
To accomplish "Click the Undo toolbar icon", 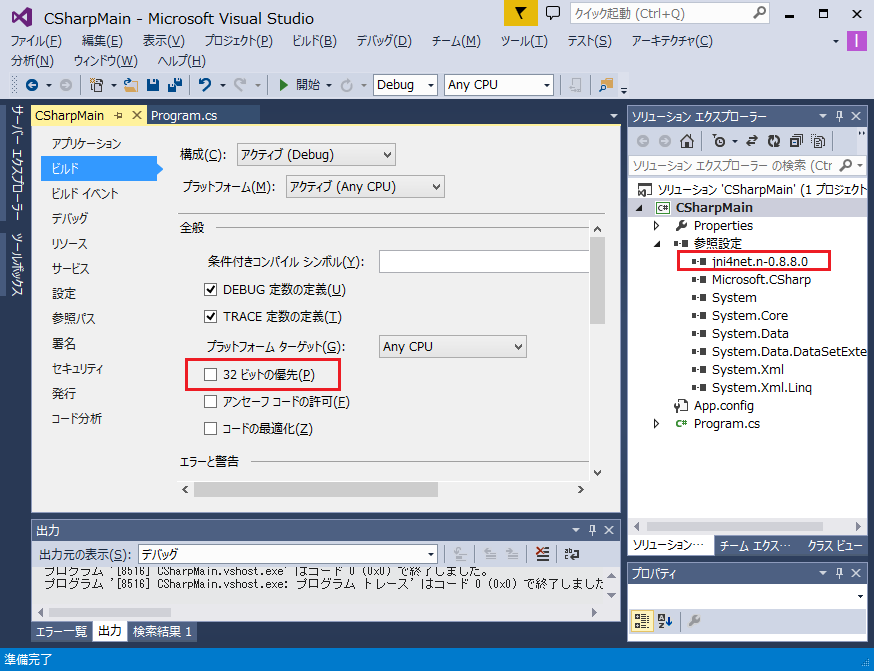I will pos(205,85).
